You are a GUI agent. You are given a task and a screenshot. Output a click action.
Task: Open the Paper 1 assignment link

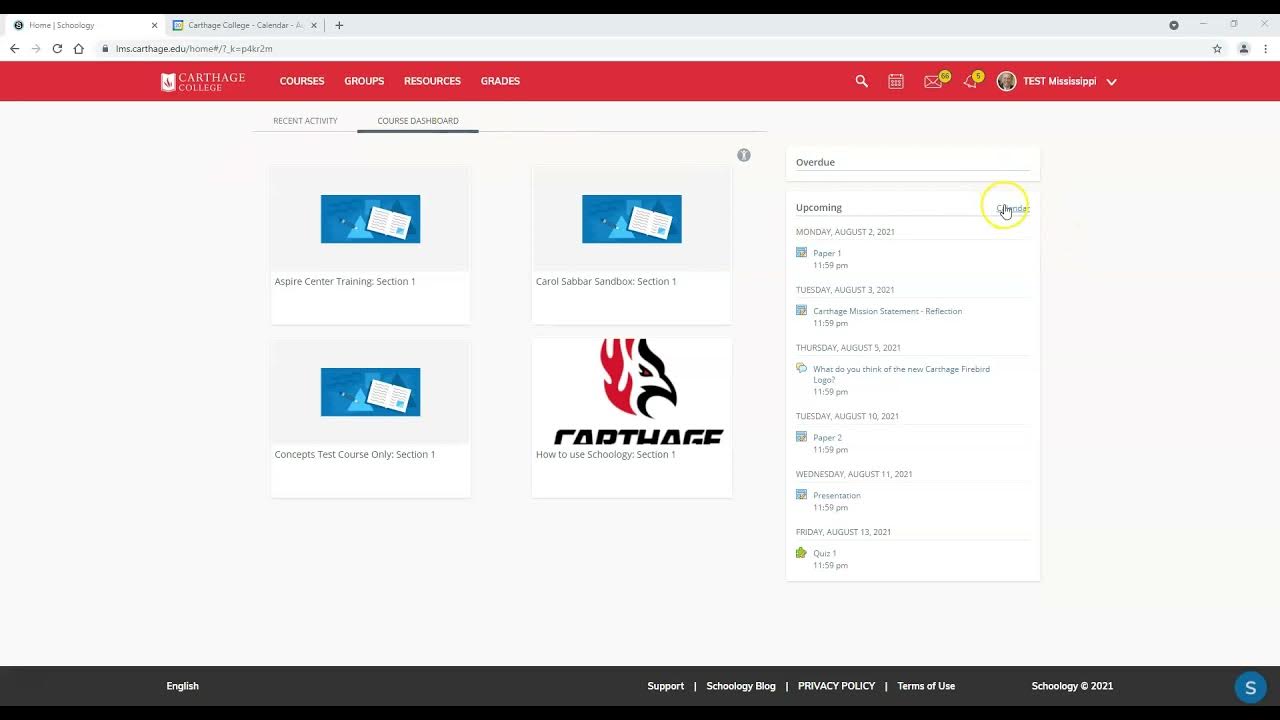coord(827,253)
